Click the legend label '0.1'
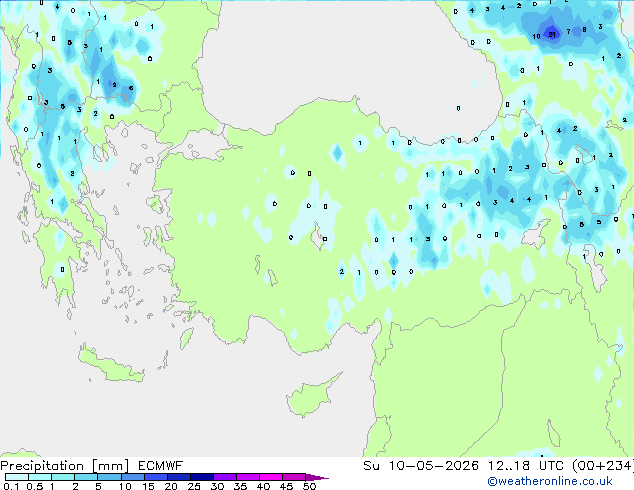Screen dimensions: 634x490 (11, 486)
